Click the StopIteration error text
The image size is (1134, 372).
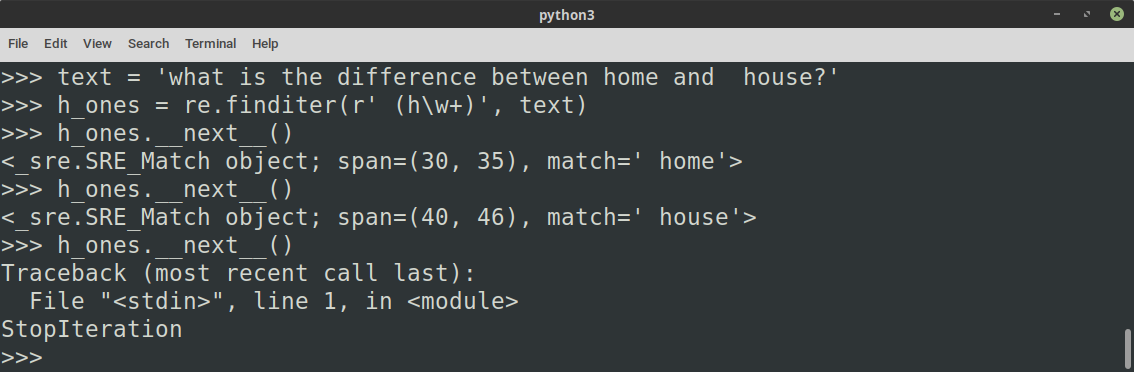[x=91, y=329]
